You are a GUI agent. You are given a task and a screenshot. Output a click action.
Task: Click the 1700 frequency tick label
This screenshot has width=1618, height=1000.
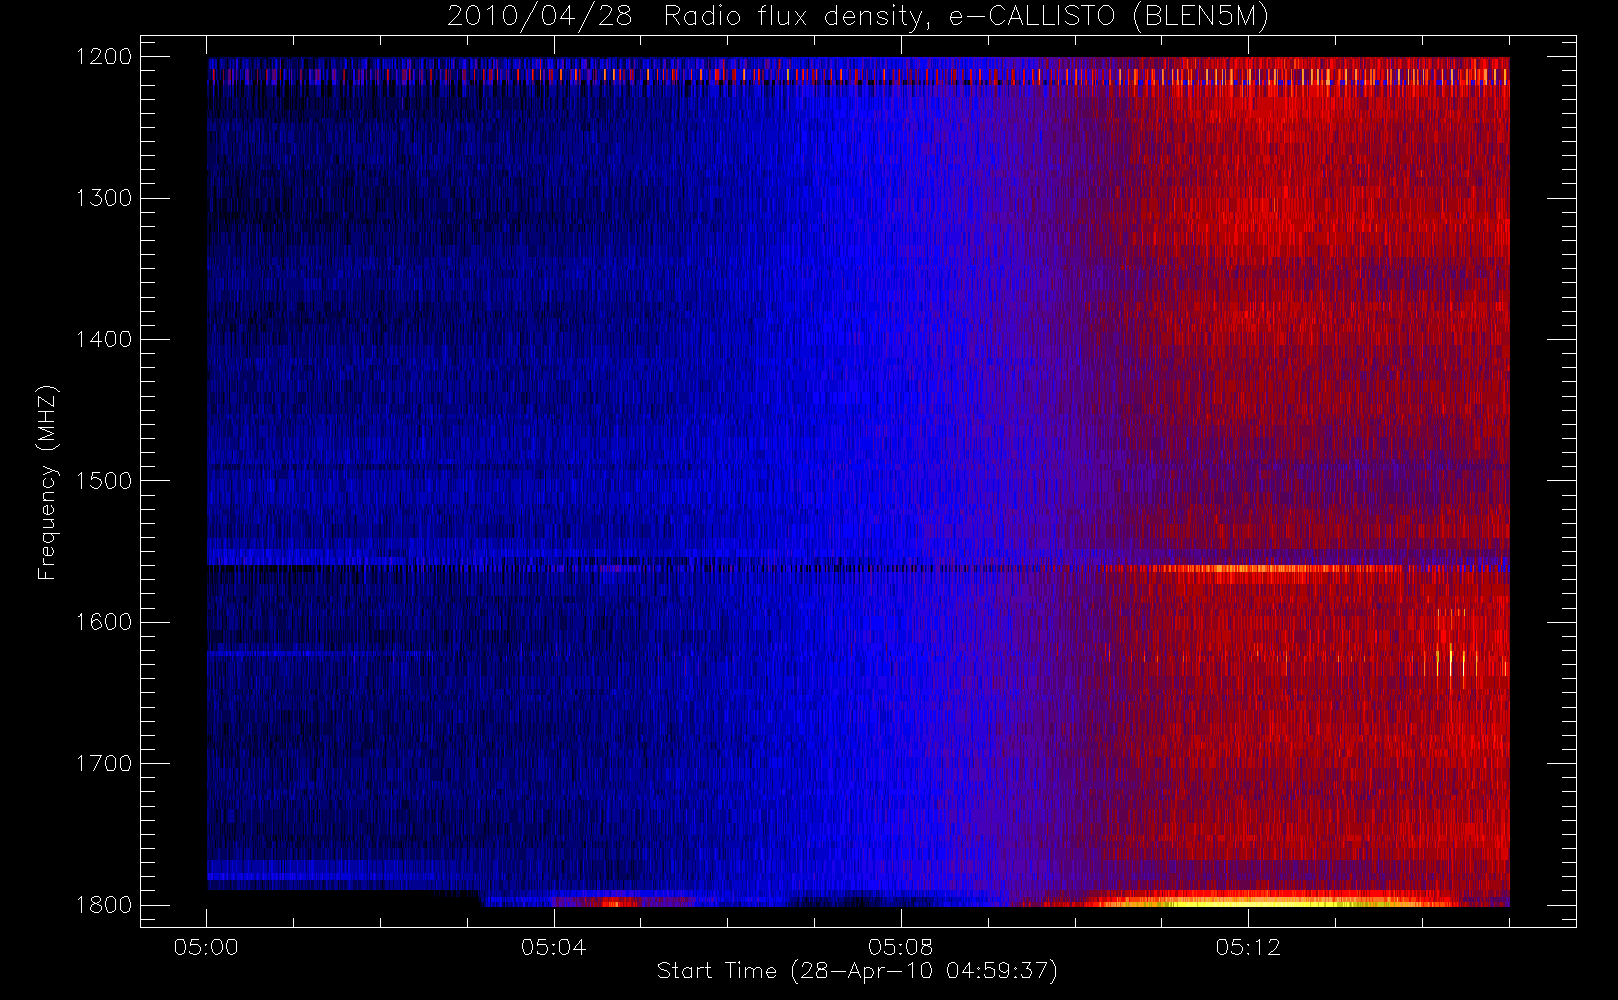click(104, 763)
